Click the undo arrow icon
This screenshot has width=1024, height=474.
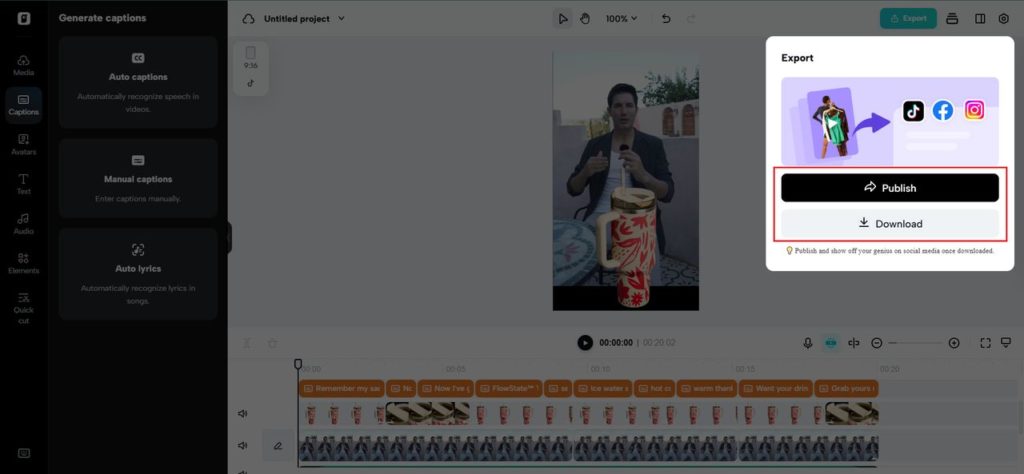click(x=666, y=19)
